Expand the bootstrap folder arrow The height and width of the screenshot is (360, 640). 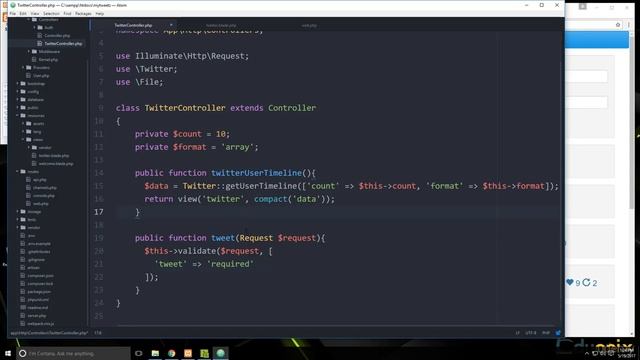(18, 83)
